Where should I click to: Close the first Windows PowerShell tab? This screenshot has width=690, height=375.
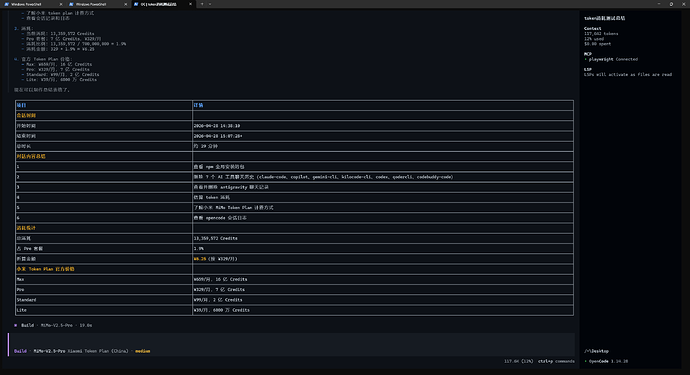click(x=61, y=4)
